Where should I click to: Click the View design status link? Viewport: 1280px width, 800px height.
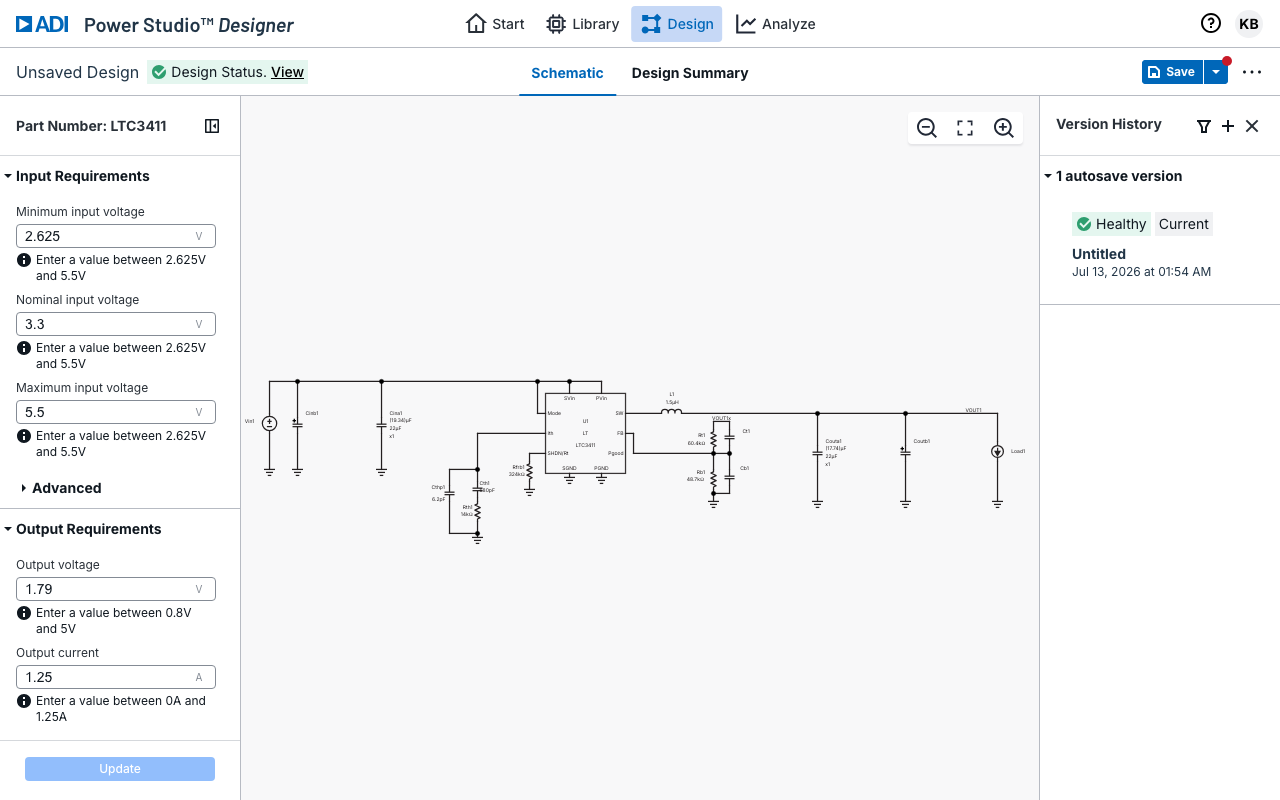[x=287, y=72]
